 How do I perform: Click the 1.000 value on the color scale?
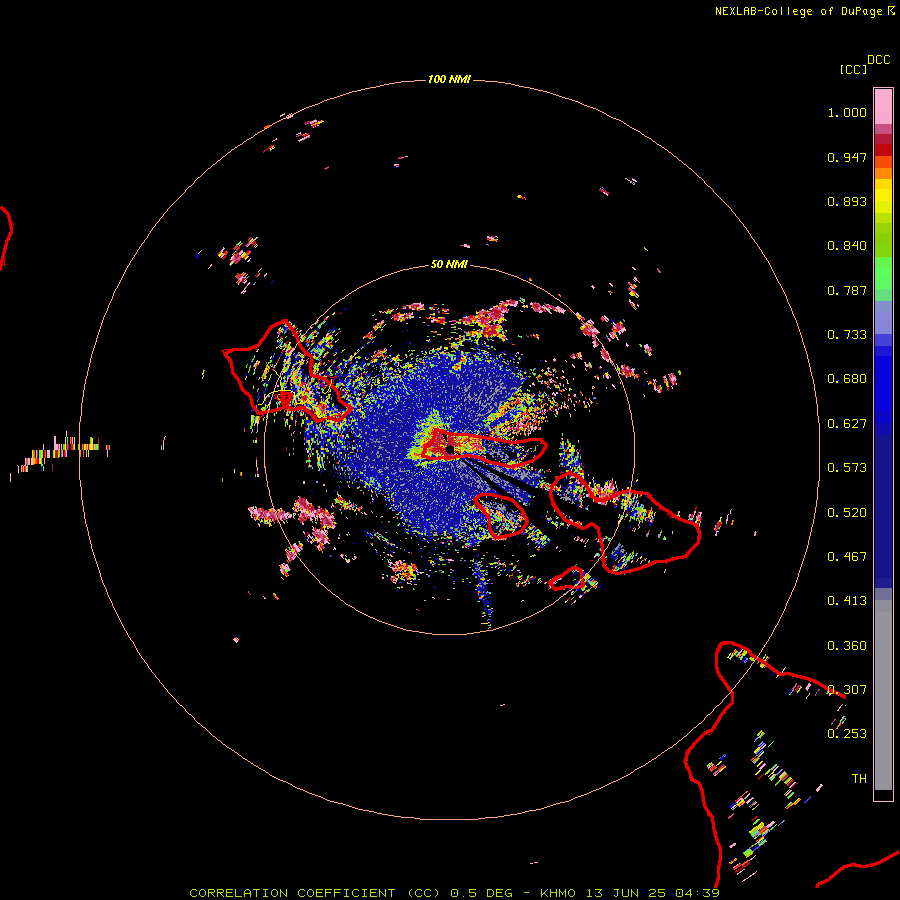pyautogui.click(x=847, y=112)
